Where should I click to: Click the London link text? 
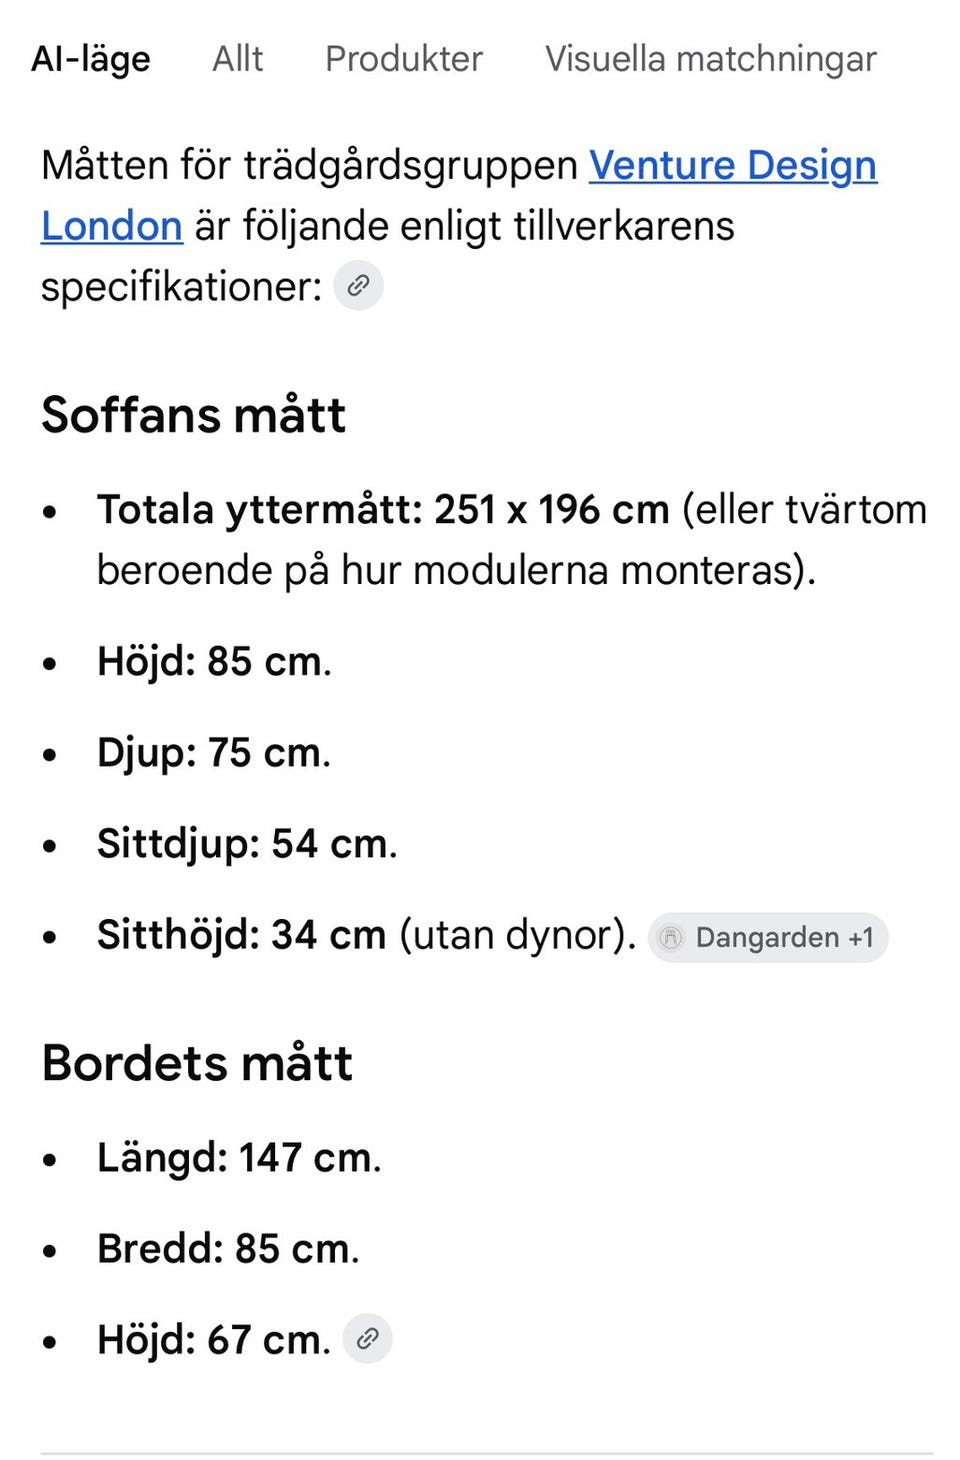coord(112,226)
